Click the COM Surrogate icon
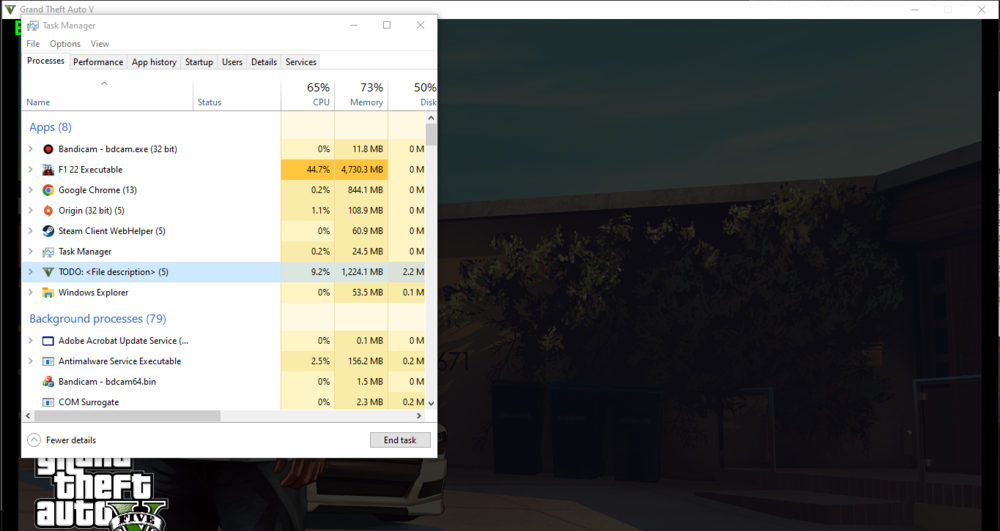Image resolution: width=1000 pixels, height=531 pixels. (48, 402)
